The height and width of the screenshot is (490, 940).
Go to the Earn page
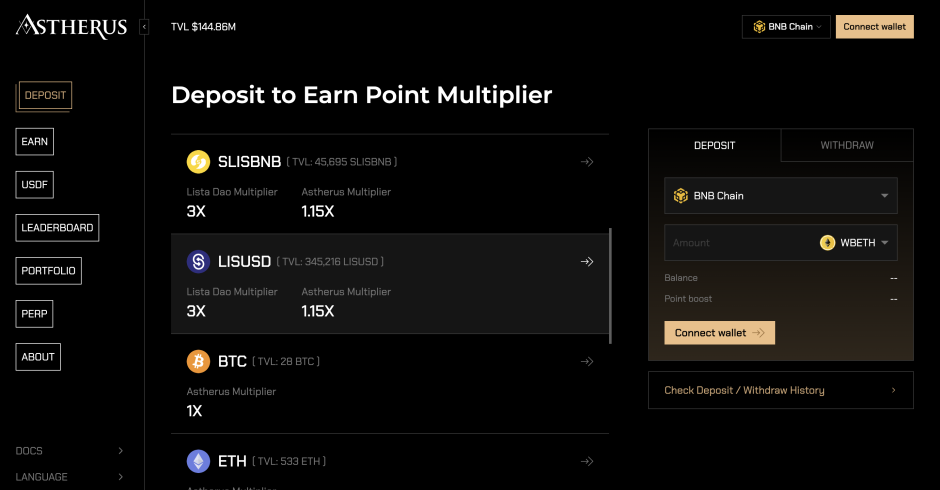tap(34, 142)
